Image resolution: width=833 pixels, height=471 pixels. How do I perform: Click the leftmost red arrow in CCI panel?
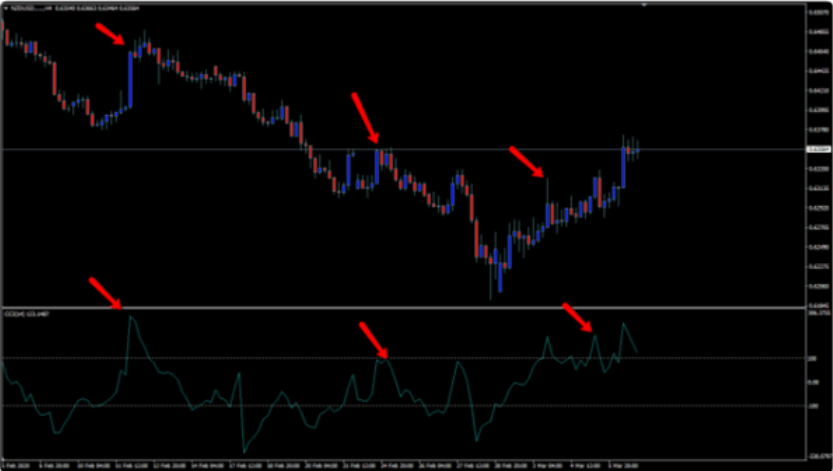tap(104, 293)
